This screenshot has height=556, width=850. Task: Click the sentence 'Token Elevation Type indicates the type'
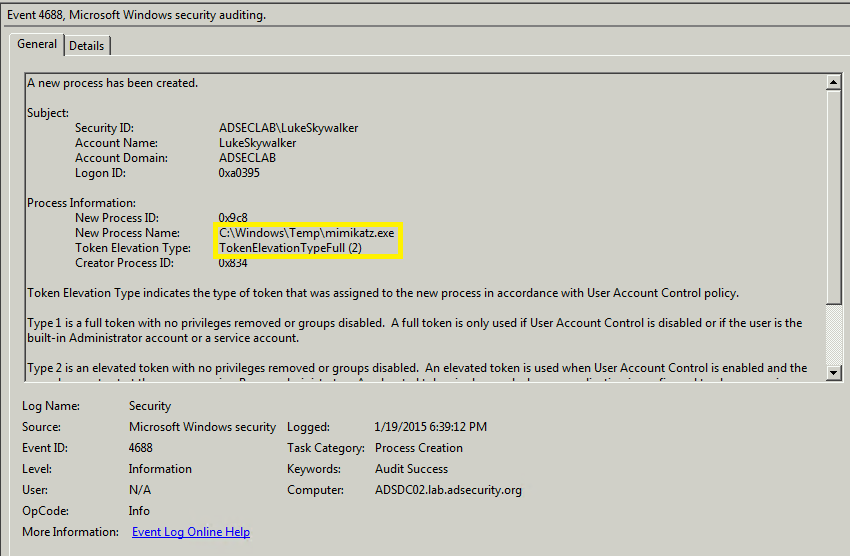[383, 293]
